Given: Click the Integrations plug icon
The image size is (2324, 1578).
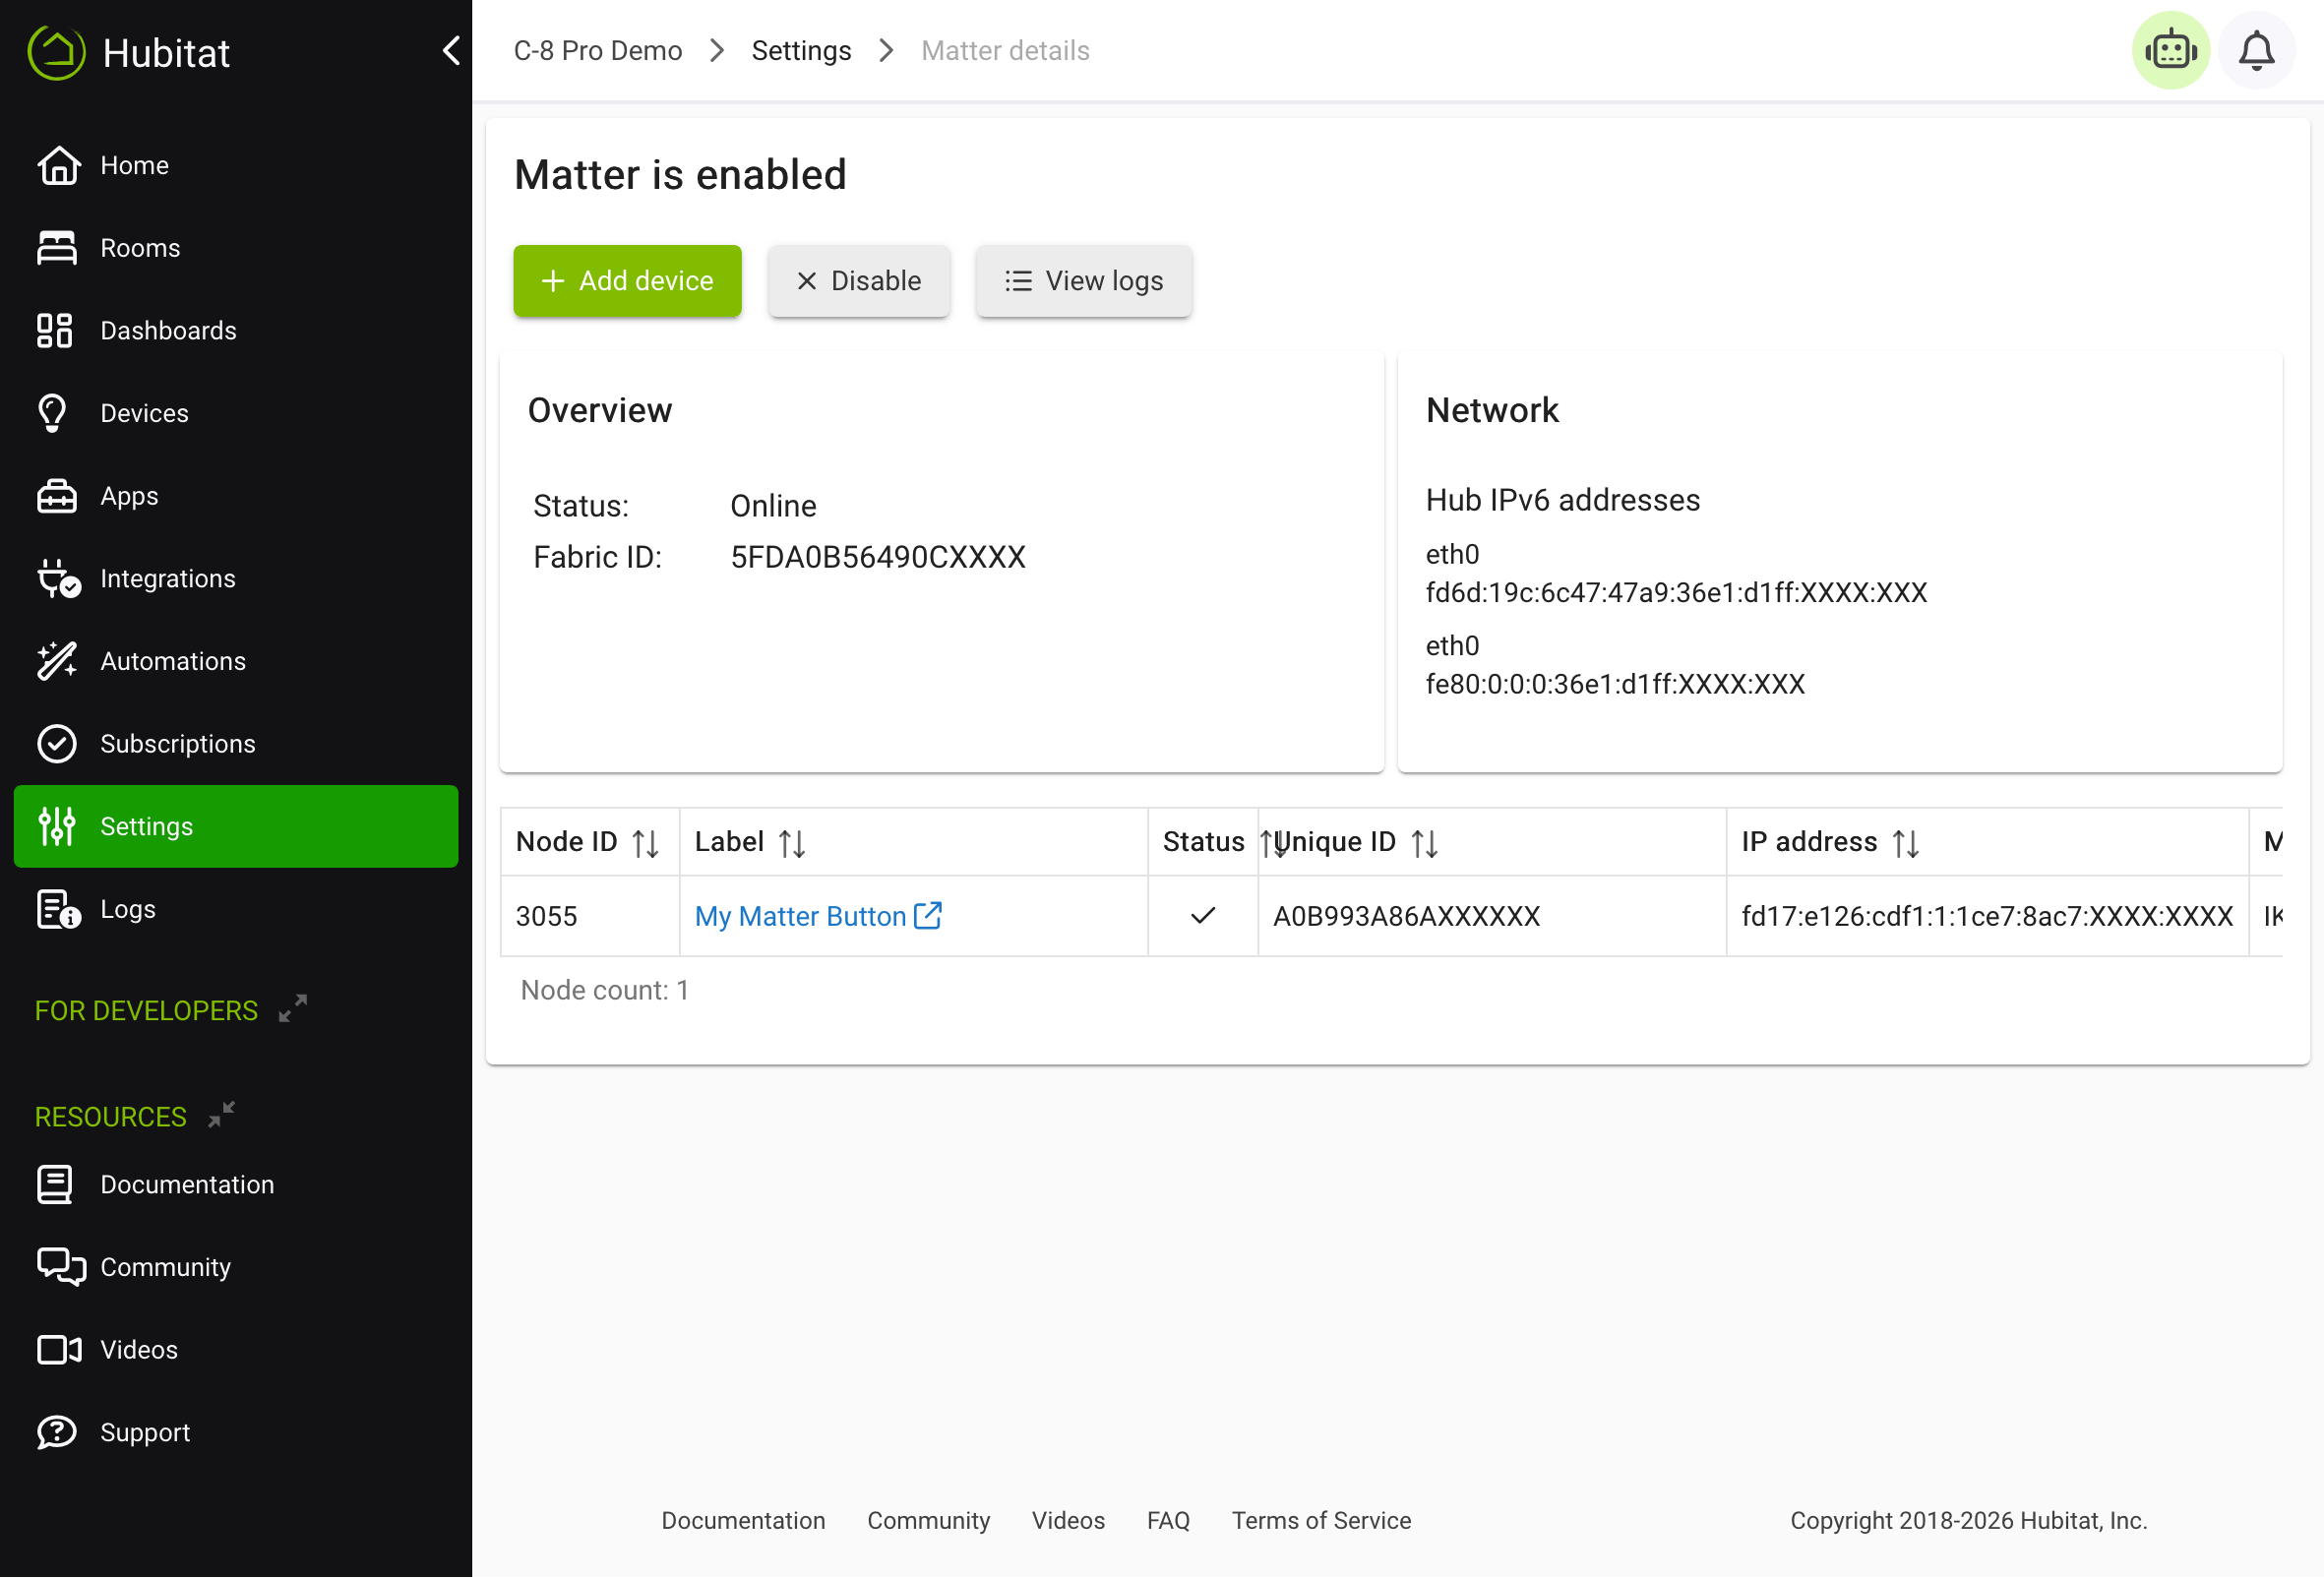Looking at the screenshot, I should [58, 579].
